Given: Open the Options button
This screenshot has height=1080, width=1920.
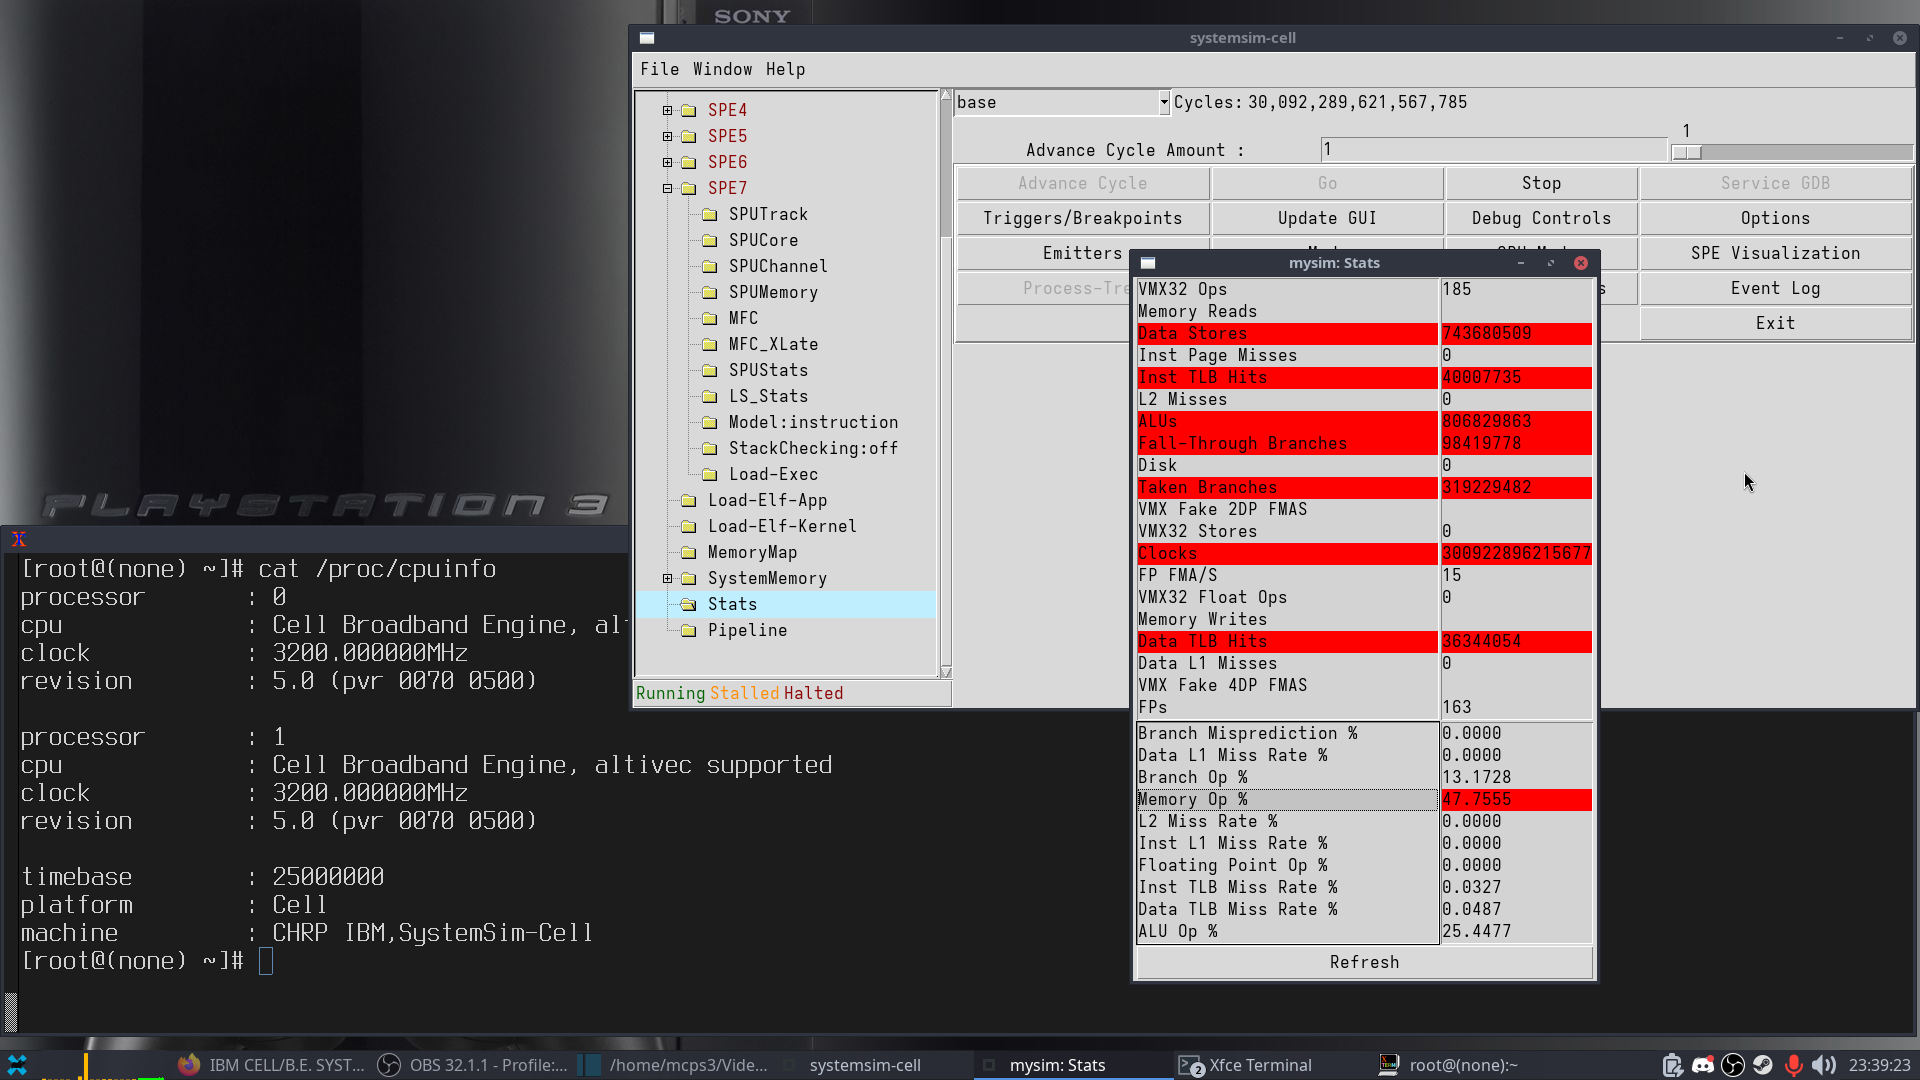Looking at the screenshot, I should [1775, 218].
